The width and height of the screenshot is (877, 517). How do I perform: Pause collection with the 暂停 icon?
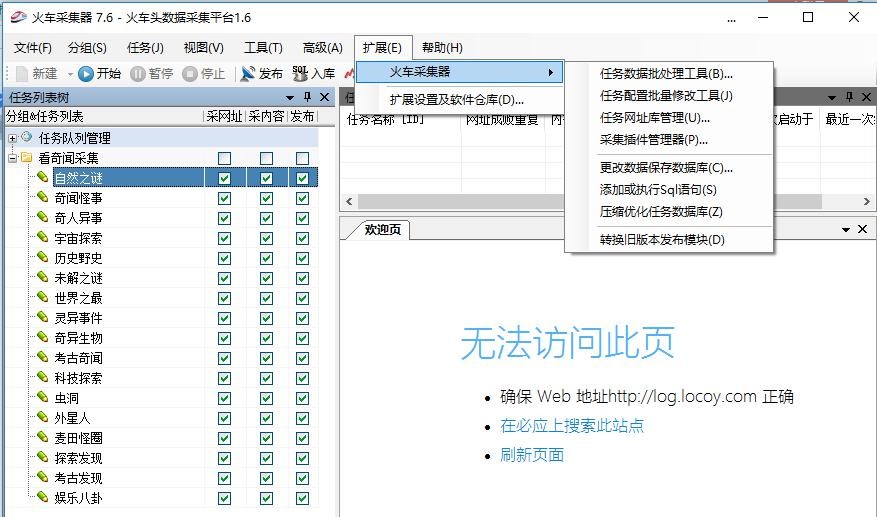tap(138, 74)
